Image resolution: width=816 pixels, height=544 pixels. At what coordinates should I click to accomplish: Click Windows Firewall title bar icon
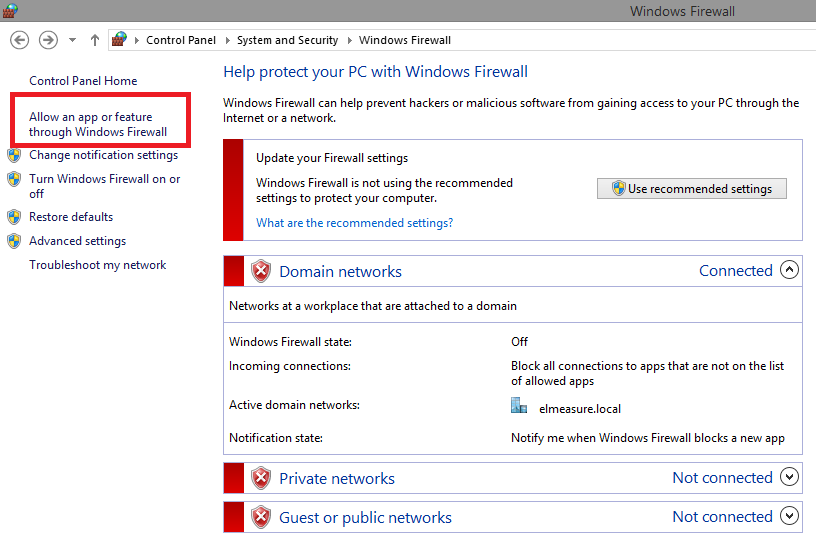[10, 10]
